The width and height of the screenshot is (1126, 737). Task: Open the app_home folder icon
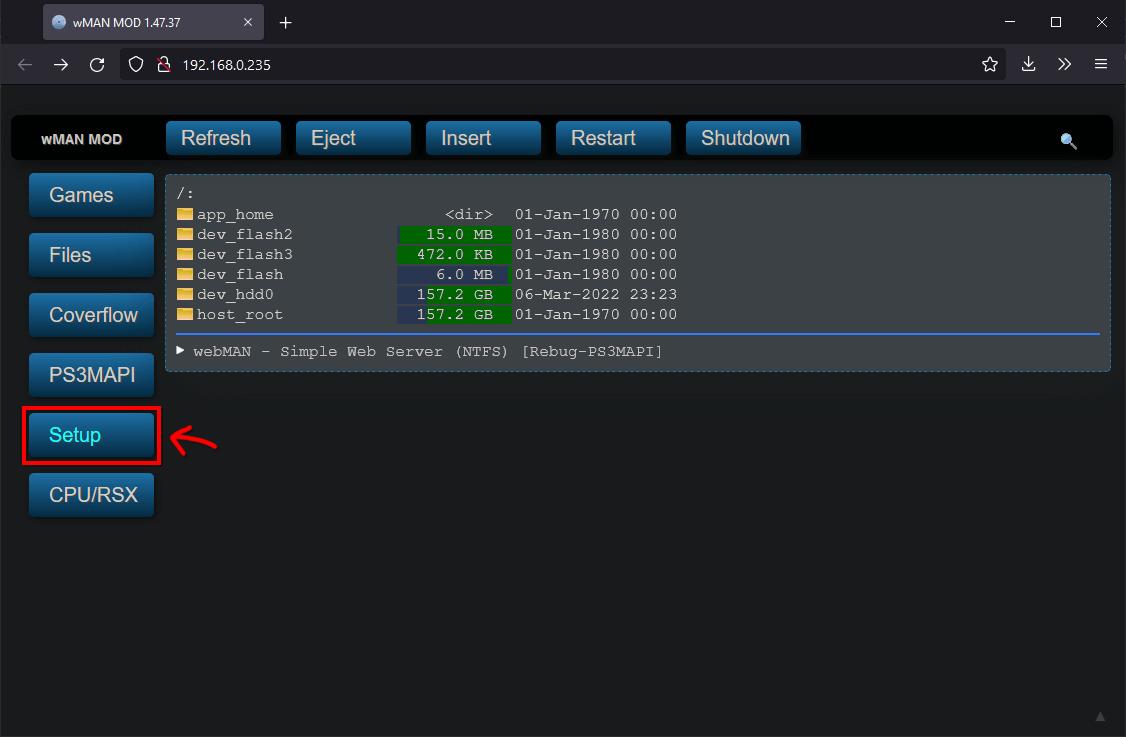(x=185, y=213)
